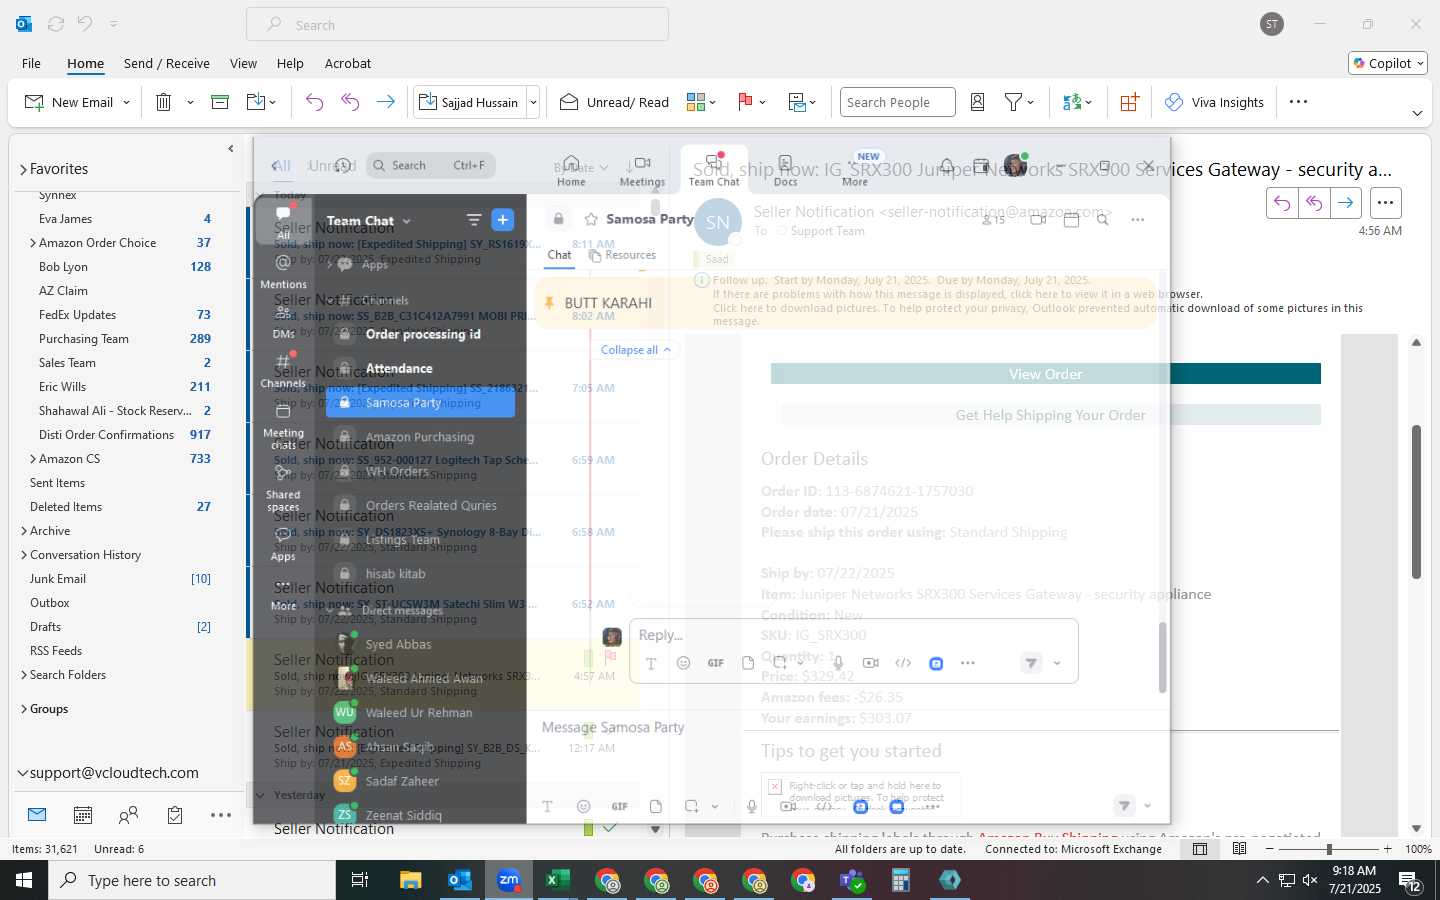Screen dimensions: 1440x900
Task: Open Docs tab in Zoom
Action: (786, 170)
